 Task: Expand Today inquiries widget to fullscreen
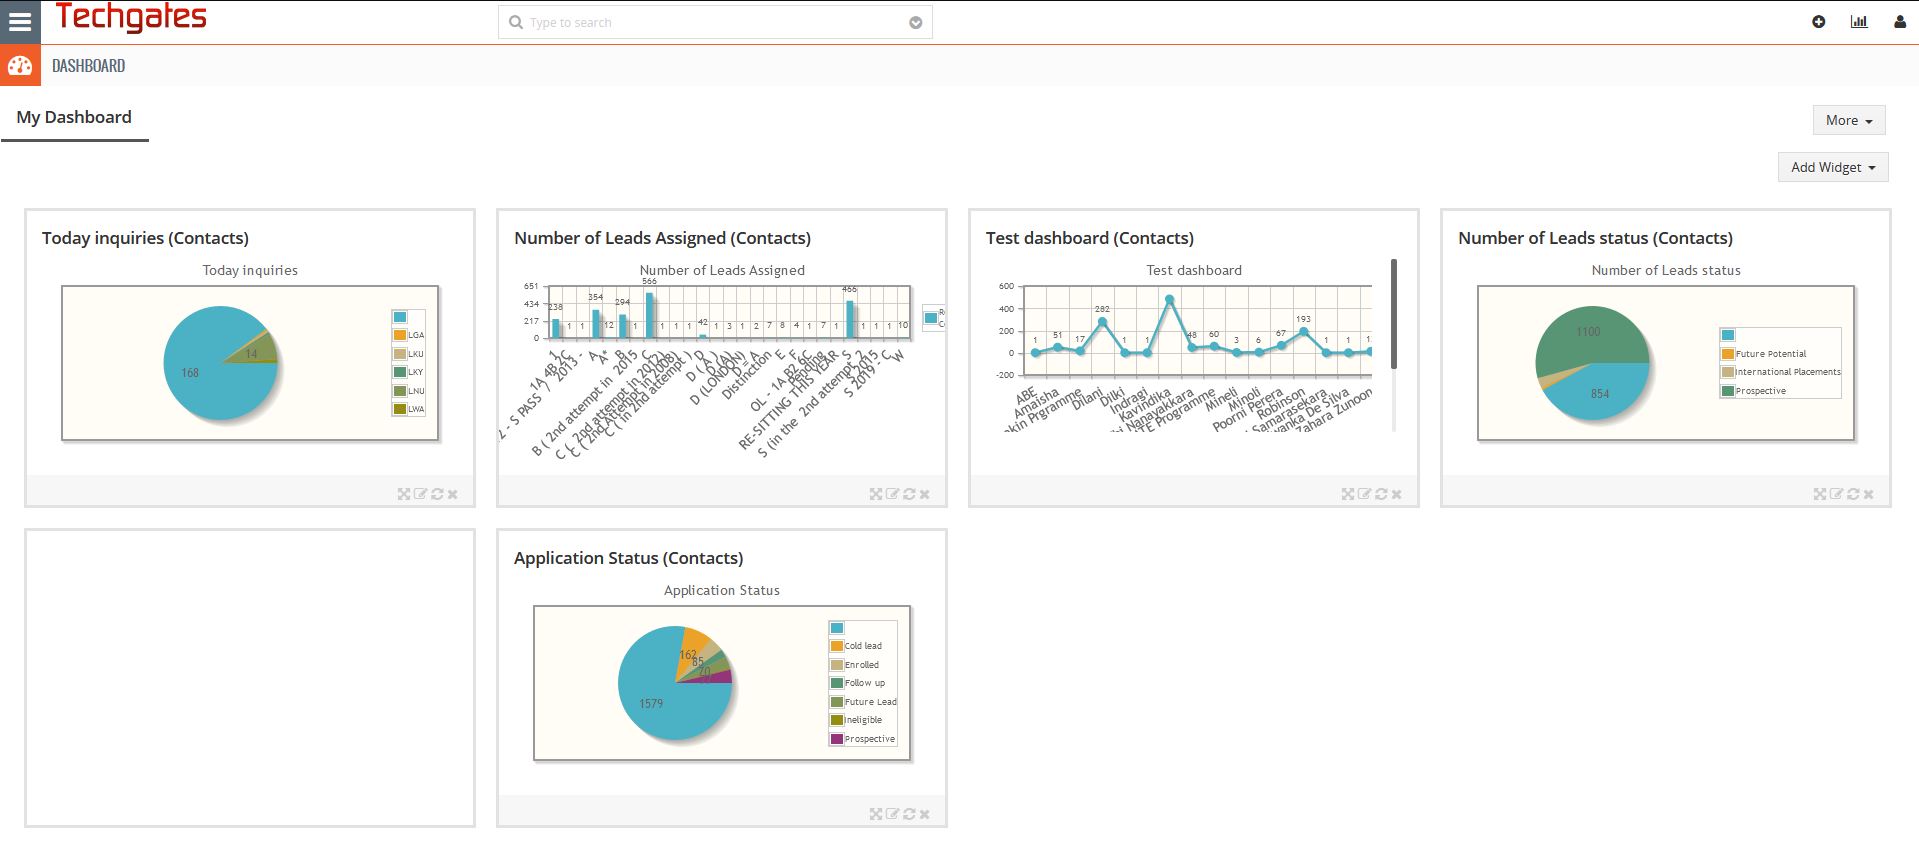(x=404, y=494)
